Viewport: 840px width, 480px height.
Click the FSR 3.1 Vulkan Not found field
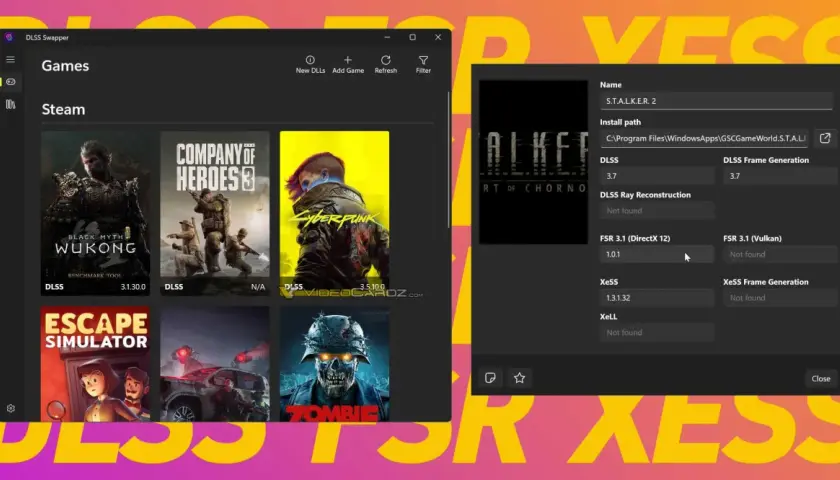(x=781, y=254)
